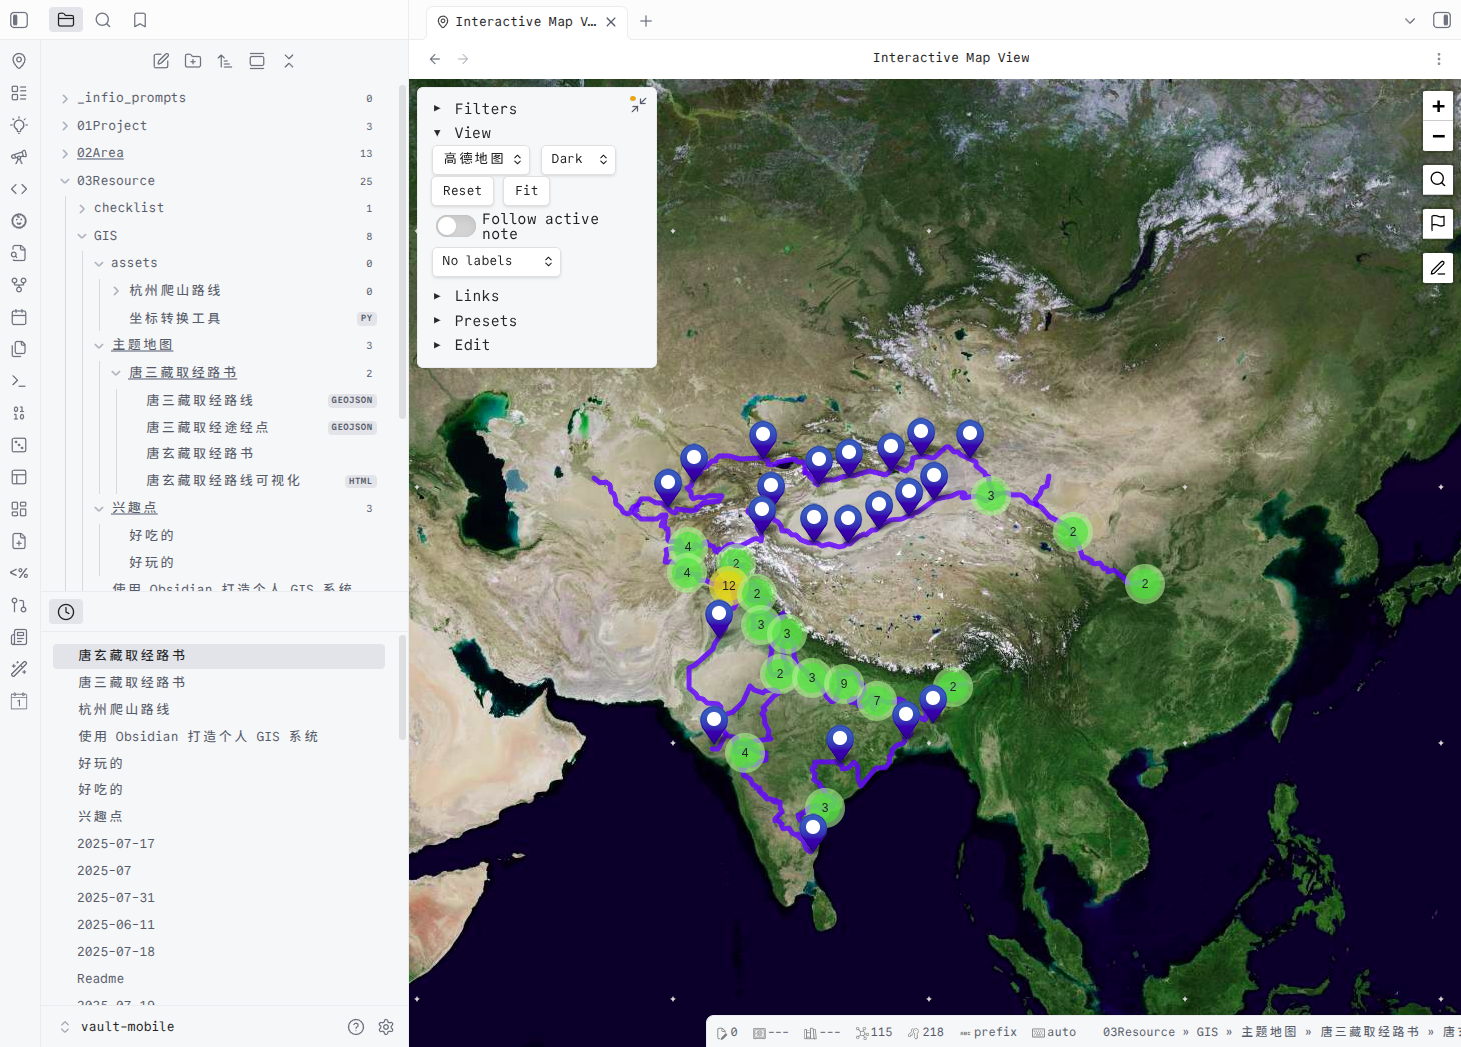Screen dimensions: 1461x1047
Task: Toggle Follow active note switch
Action: pos(456,226)
